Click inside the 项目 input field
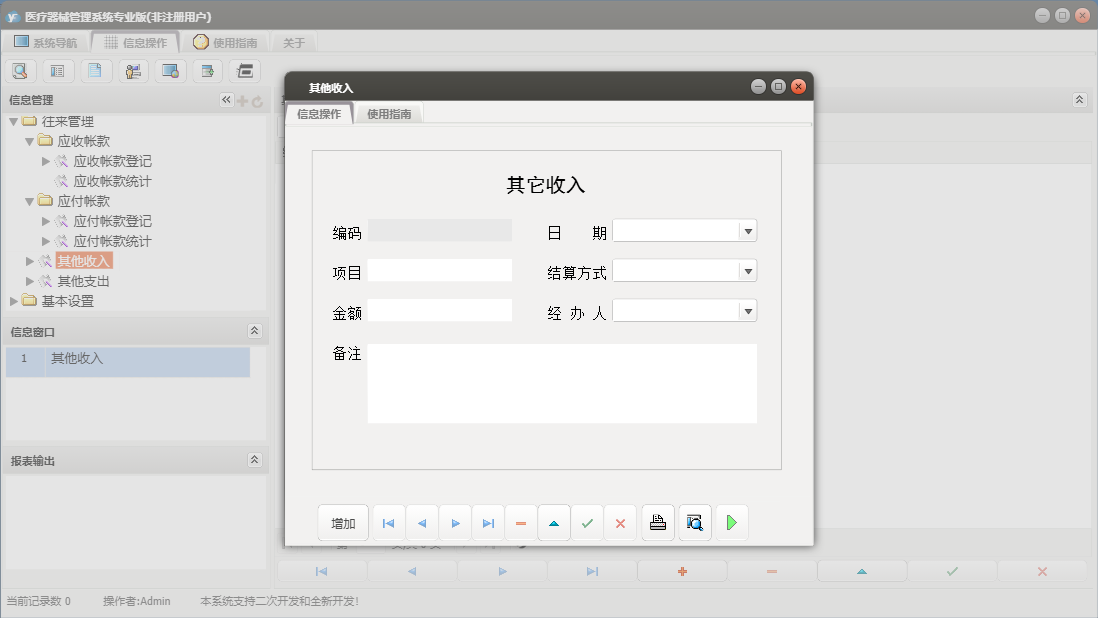Screen dimensions: 1098x618 pyautogui.click(x=440, y=270)
